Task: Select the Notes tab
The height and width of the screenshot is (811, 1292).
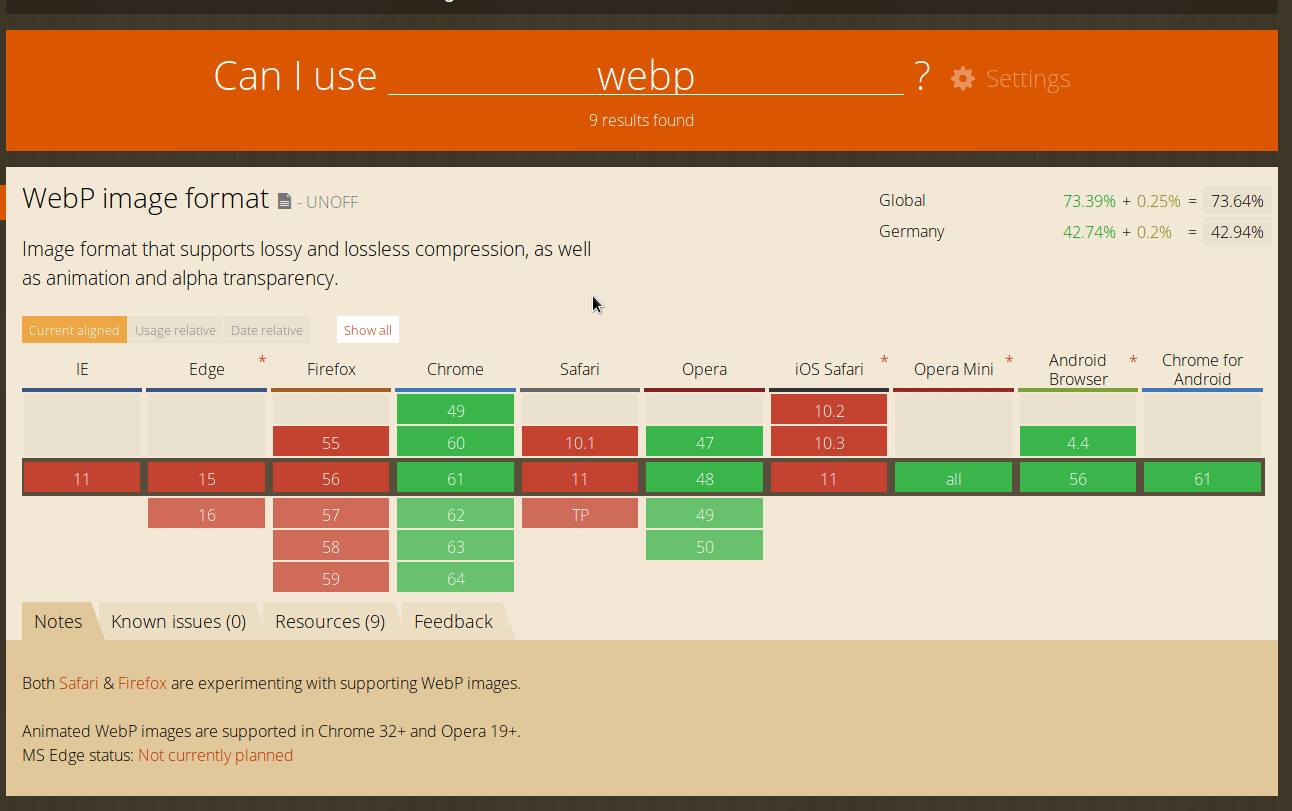Action: [57, 621]
